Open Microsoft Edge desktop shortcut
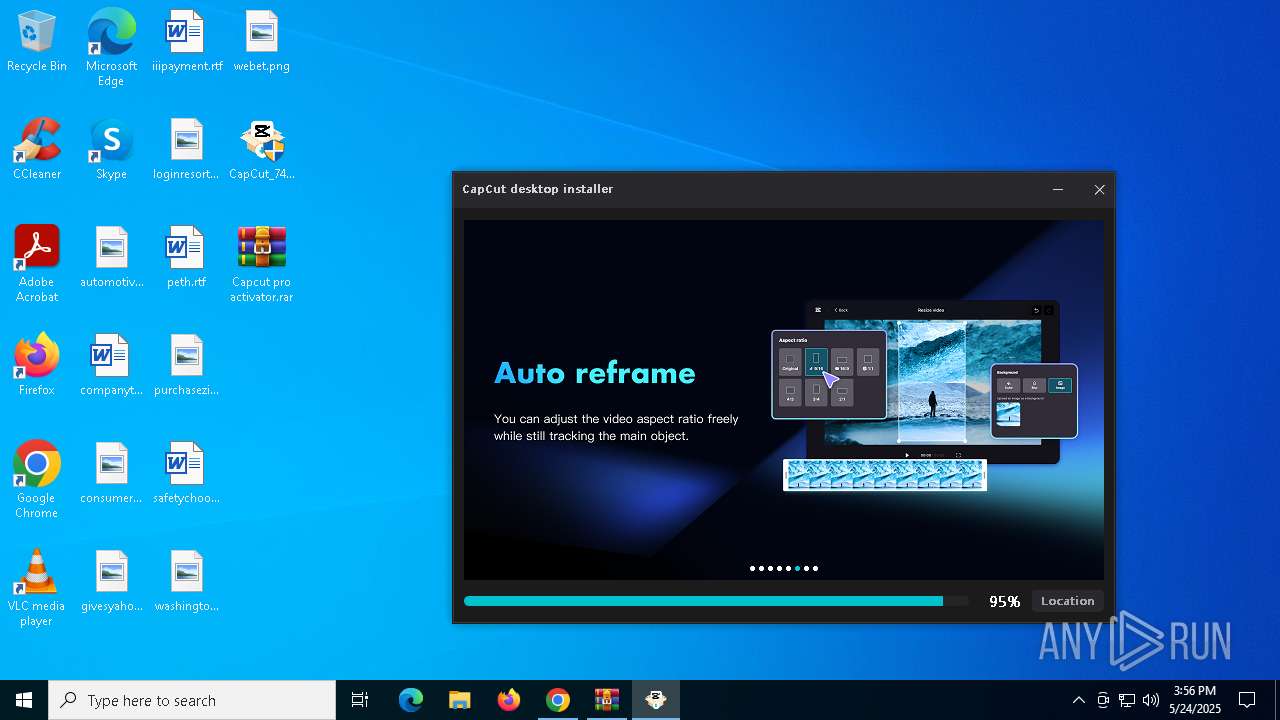 pyautogui.click(x=111, y=48)
